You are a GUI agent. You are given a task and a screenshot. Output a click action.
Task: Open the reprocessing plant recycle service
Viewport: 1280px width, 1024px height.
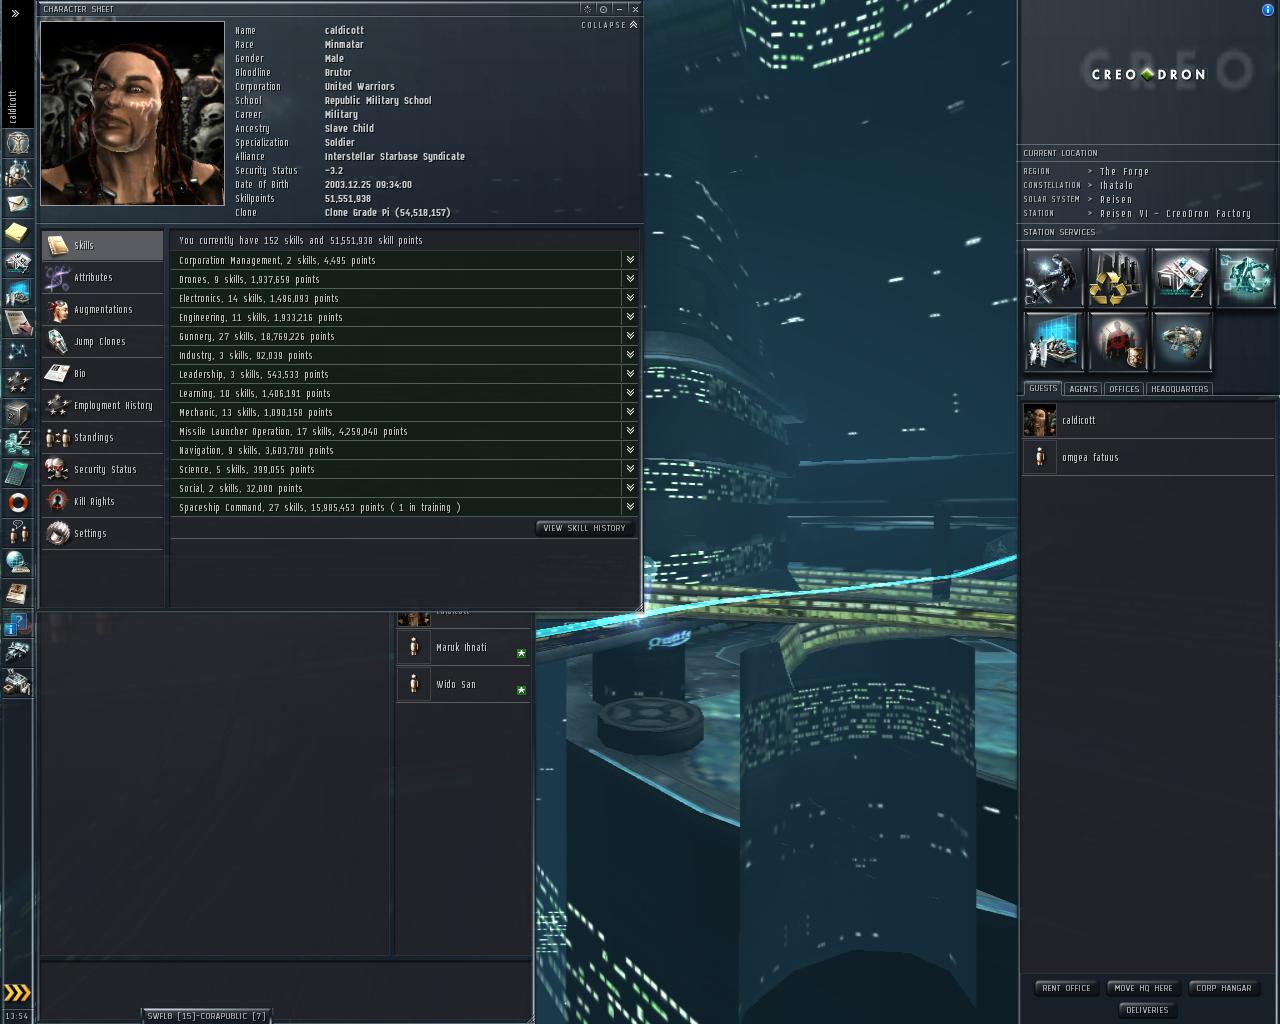point(1117,277)
